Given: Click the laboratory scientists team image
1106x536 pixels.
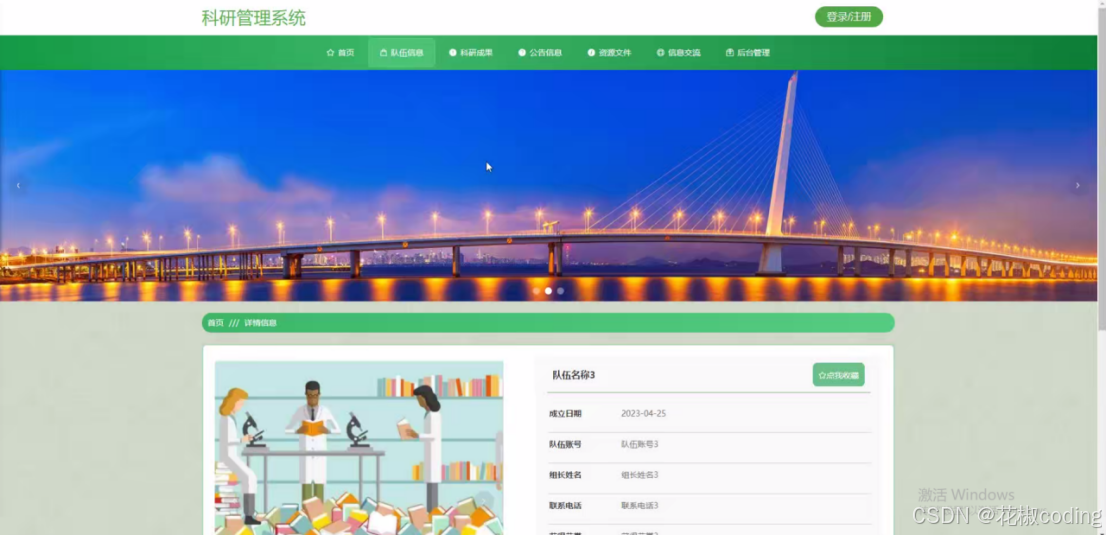Looking at the screenshot, I should tap(359, 448).
